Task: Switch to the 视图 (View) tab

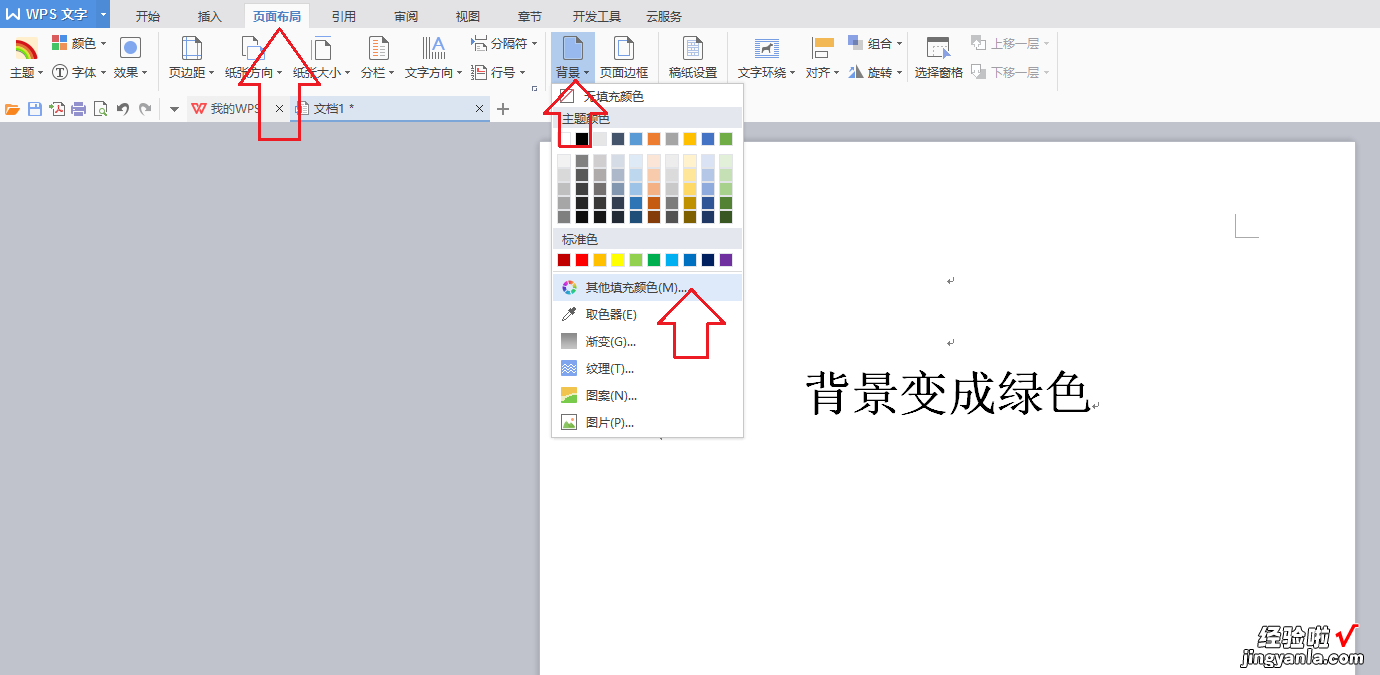Action: (468, 16)
